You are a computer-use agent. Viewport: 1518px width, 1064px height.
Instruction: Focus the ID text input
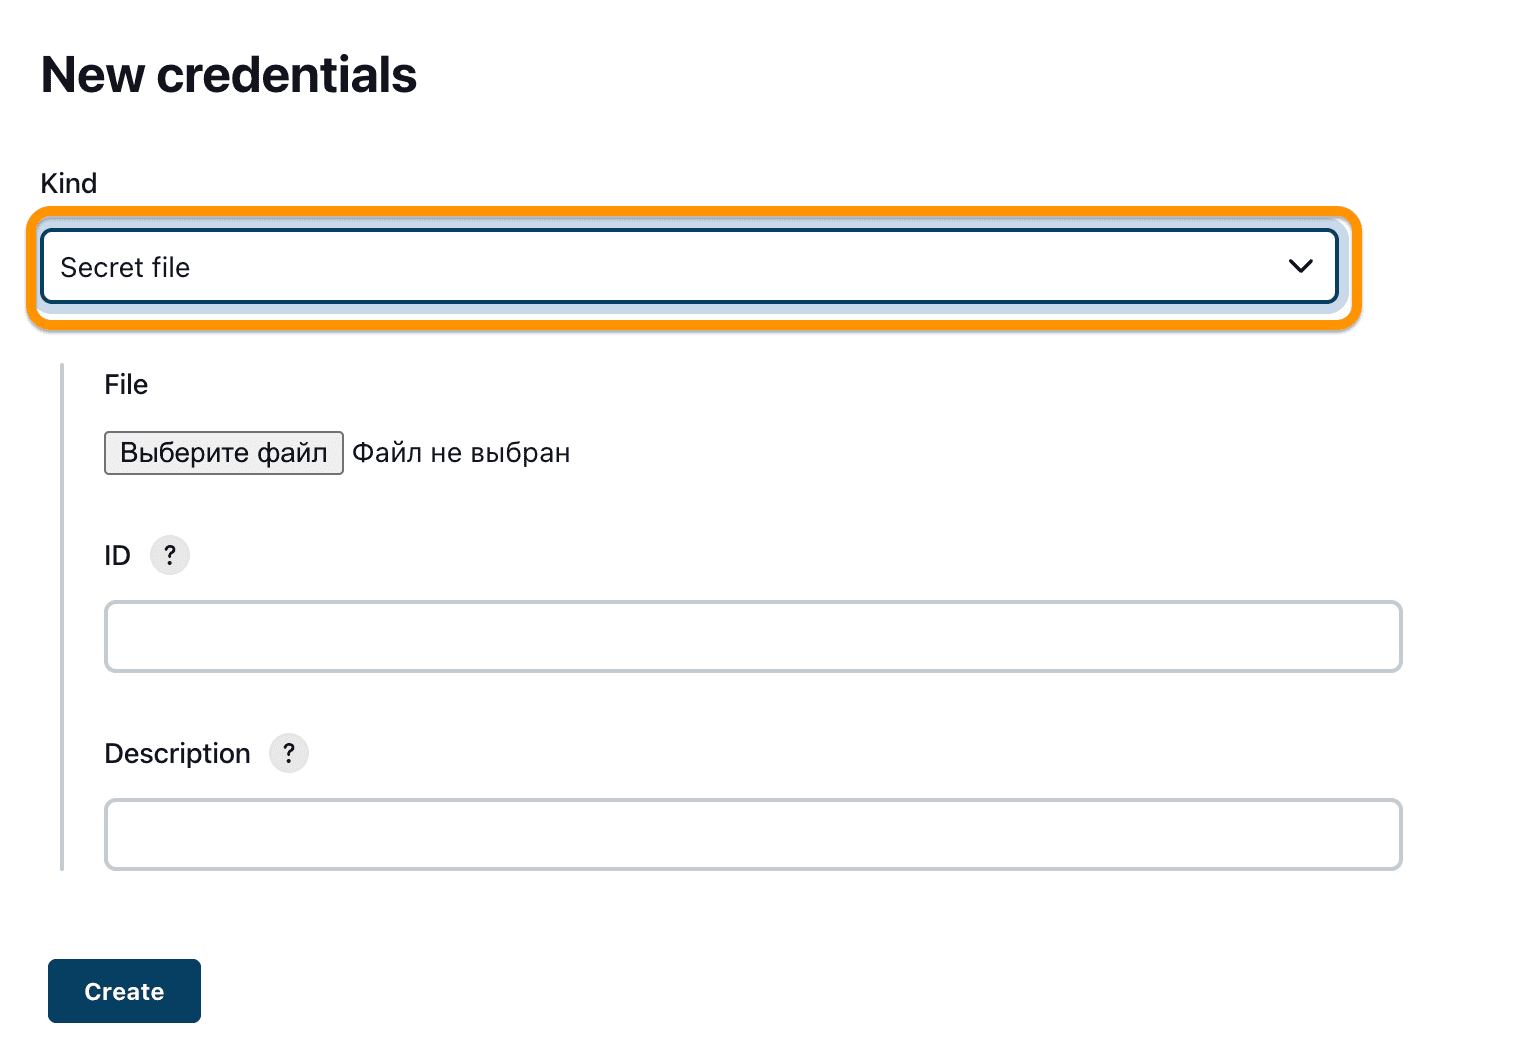click(x=753, y=637)
